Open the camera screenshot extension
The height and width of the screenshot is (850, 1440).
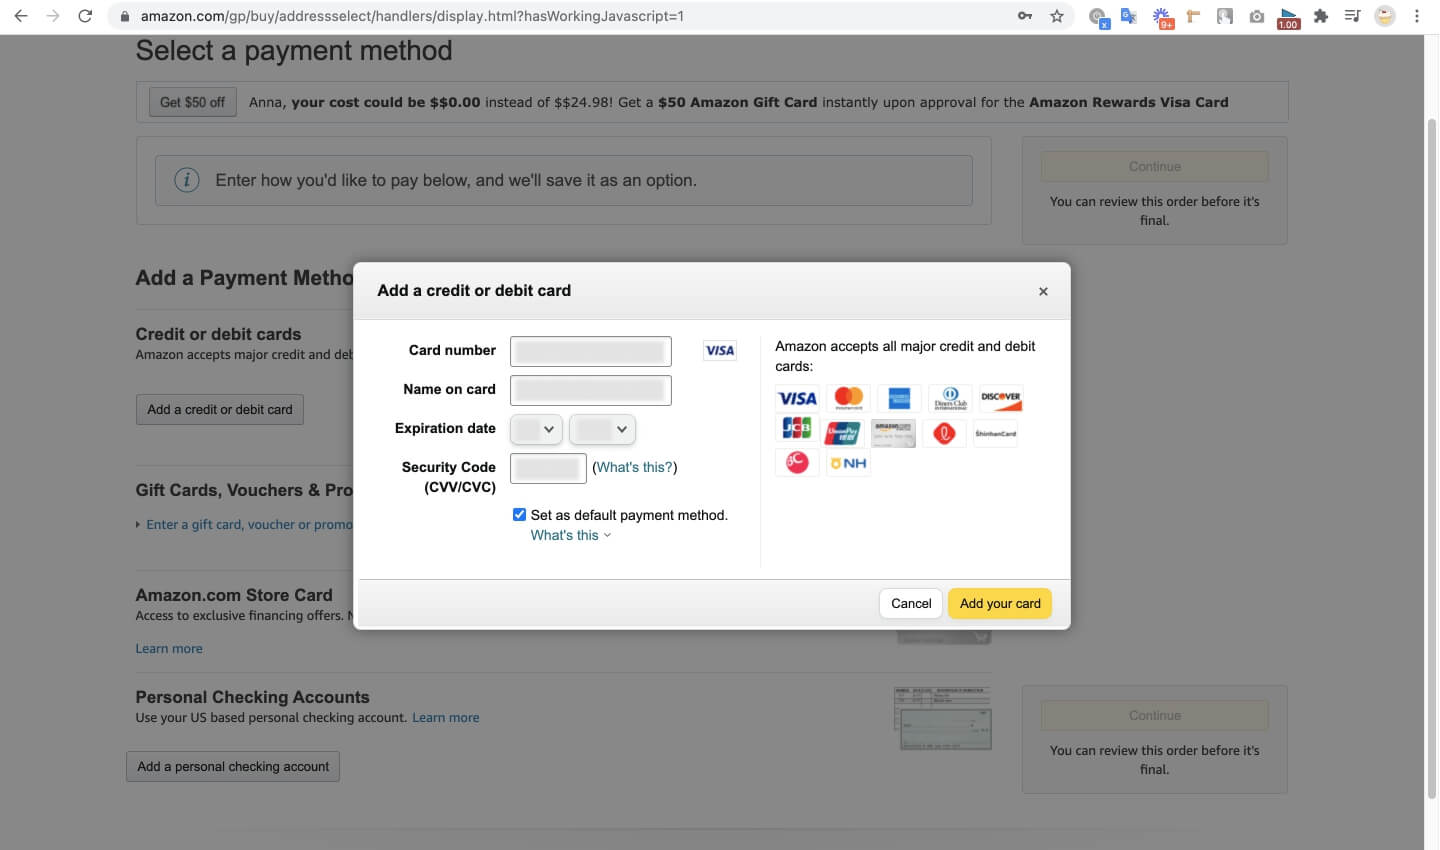(x=1257, y=16)
